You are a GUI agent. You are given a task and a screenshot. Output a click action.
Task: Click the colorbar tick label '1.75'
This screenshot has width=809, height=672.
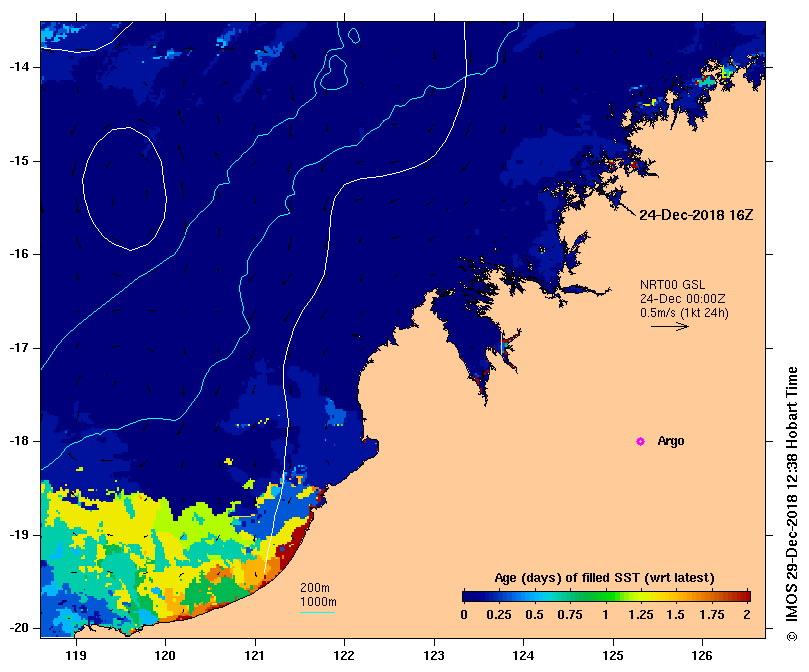[x=712, y=615]
